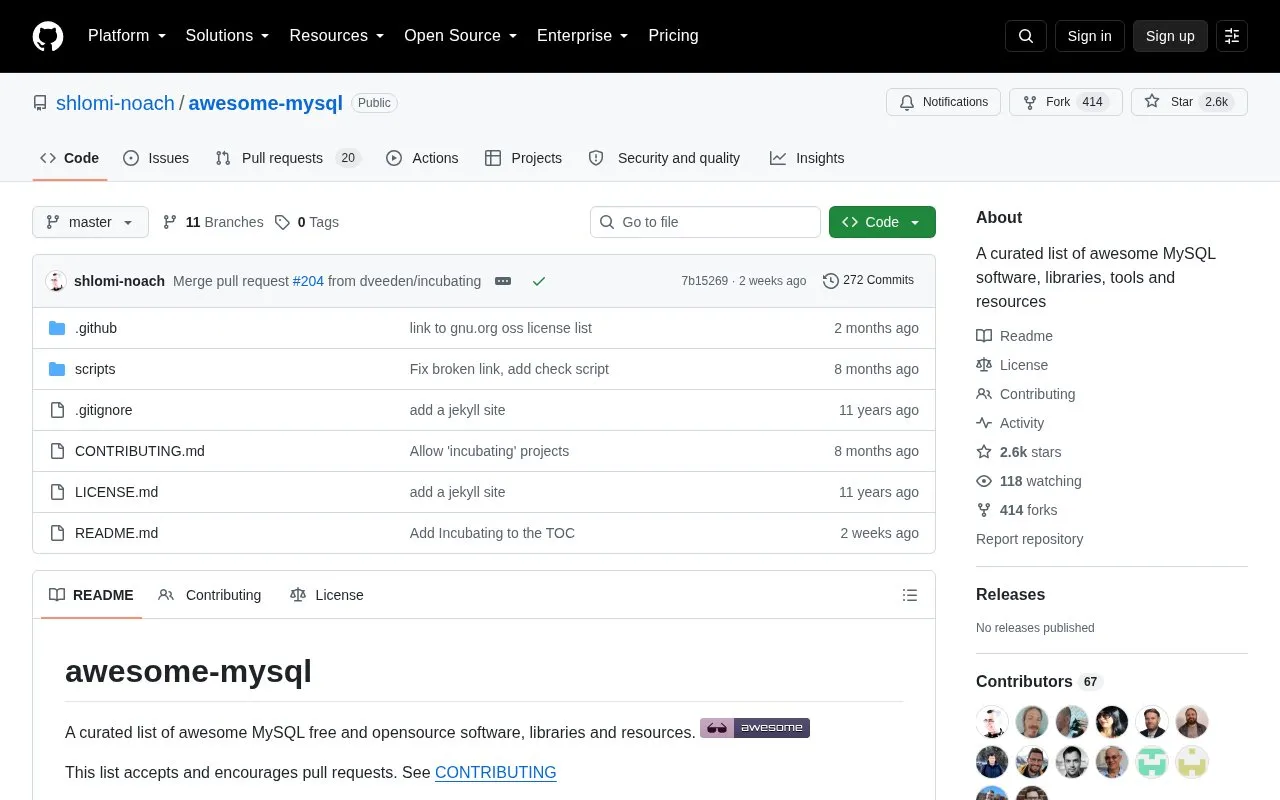Viewport: 1280px width, 800px height.
Task: Open the Pricing link
Action: (x=673, y=36)
